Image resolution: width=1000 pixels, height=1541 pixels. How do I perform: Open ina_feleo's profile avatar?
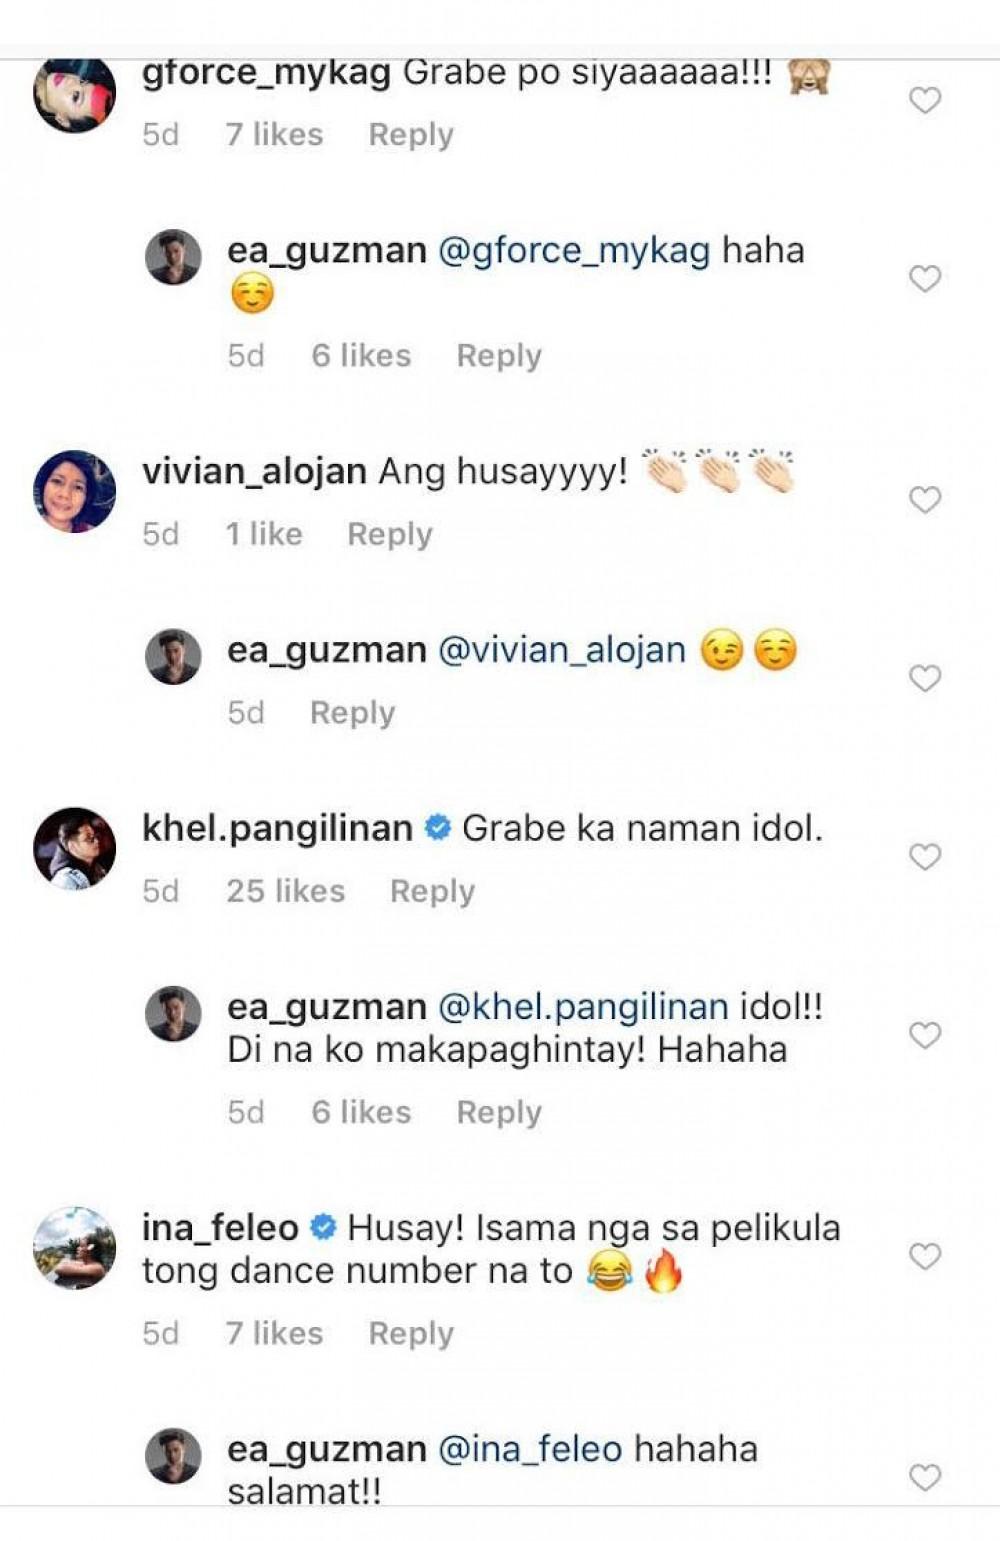point(74,1247)
